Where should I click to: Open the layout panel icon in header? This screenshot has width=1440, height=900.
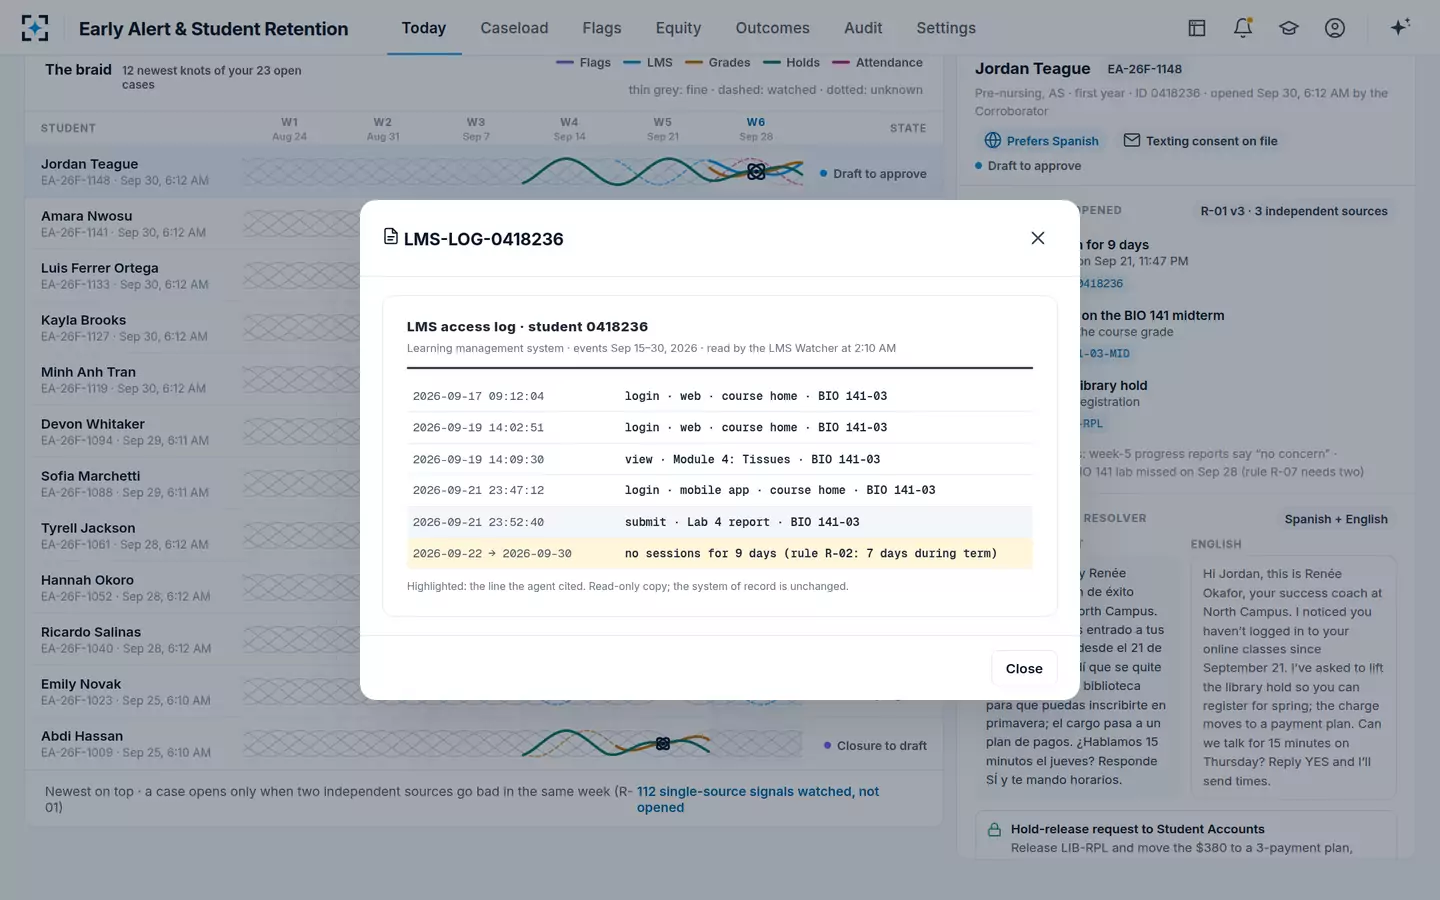click(x=1197, y=28)
